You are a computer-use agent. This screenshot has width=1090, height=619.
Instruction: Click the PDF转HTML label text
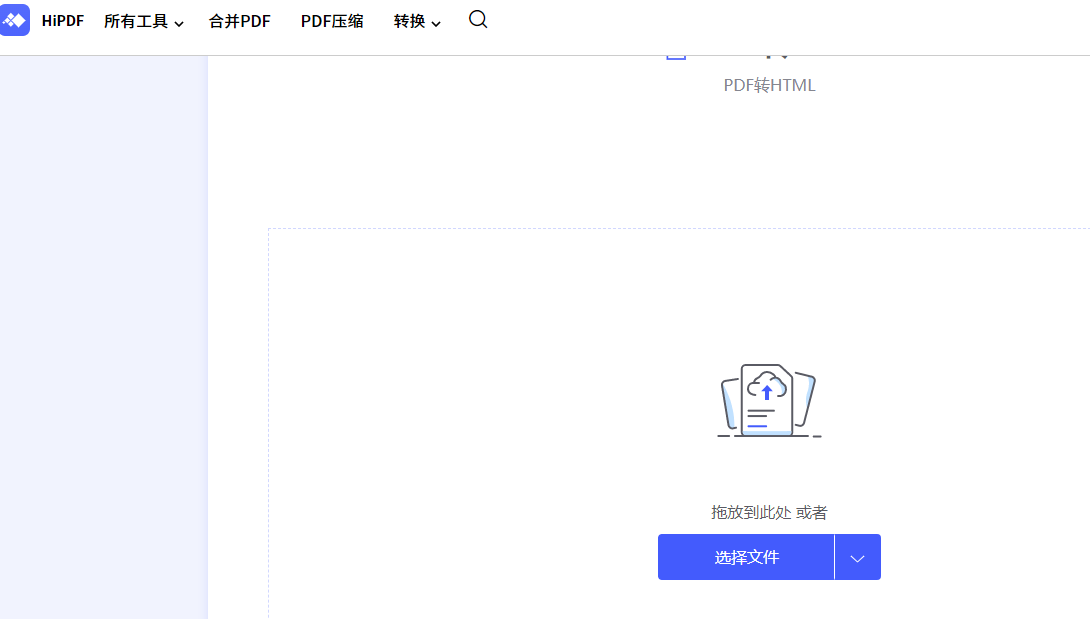(x=771, y=85)
